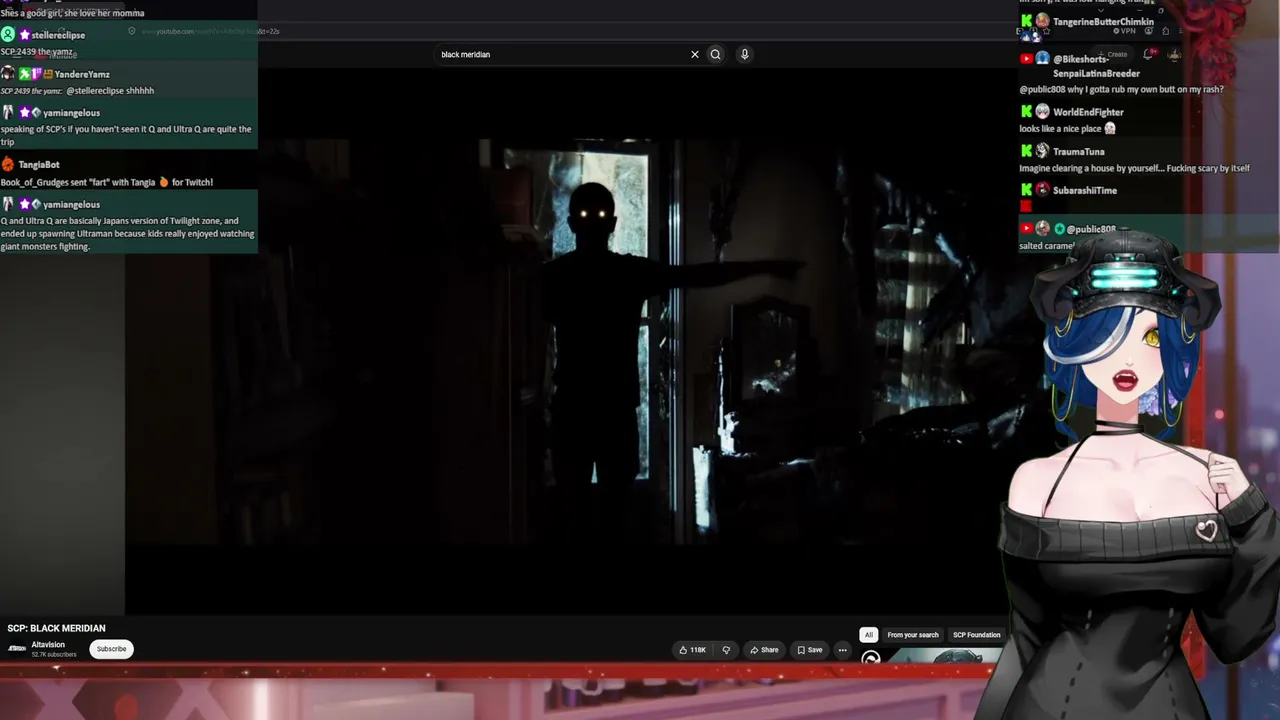
Task: Share the video using the Share button
Action: (x=764, y=650)
